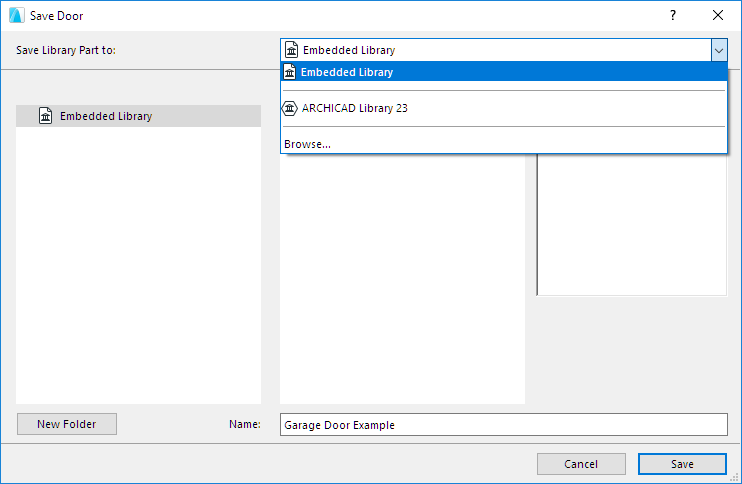
Task: Click the icon beside the highlighted Embedded Library option
Action: pos(290,72)
